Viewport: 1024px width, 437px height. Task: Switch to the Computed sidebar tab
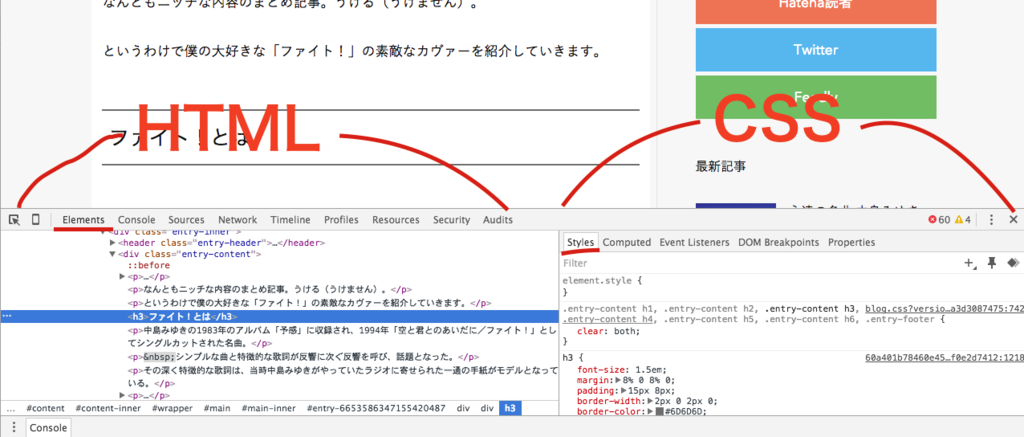(627, 242)
